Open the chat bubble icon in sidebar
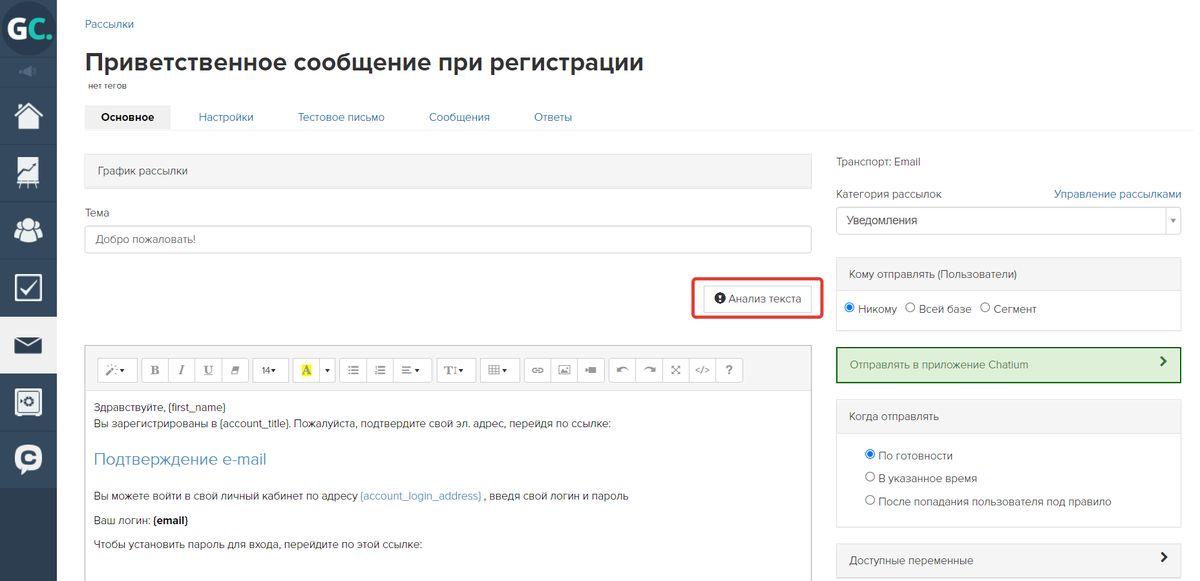Screen dimensions: 1200x581 click(28, 459)
